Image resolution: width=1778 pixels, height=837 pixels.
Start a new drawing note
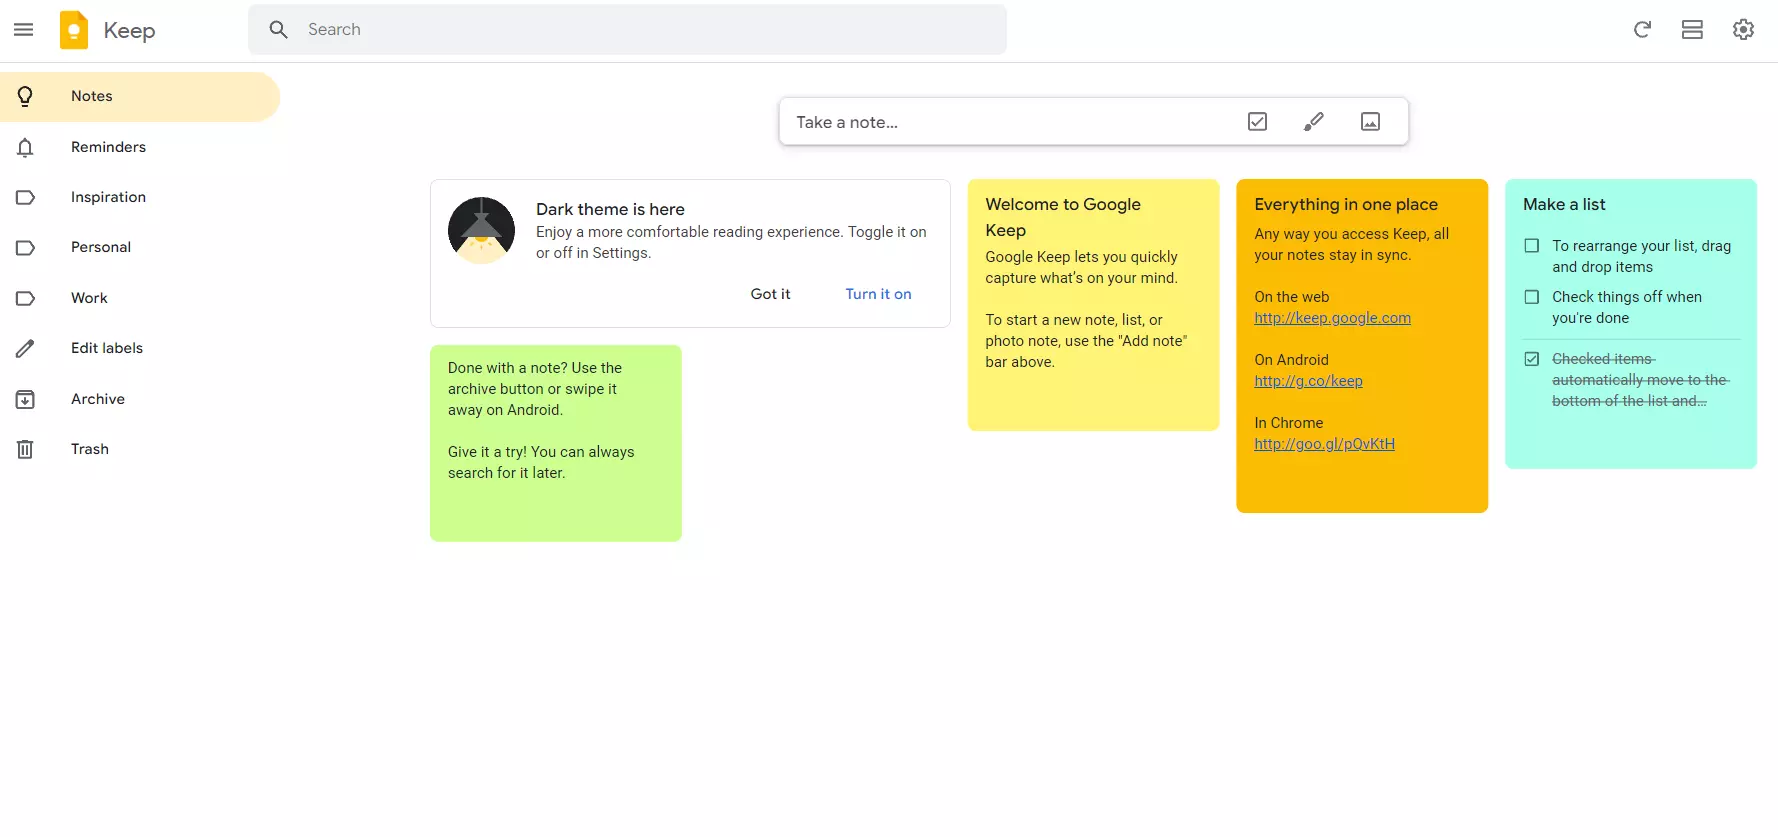[1314, 122]
